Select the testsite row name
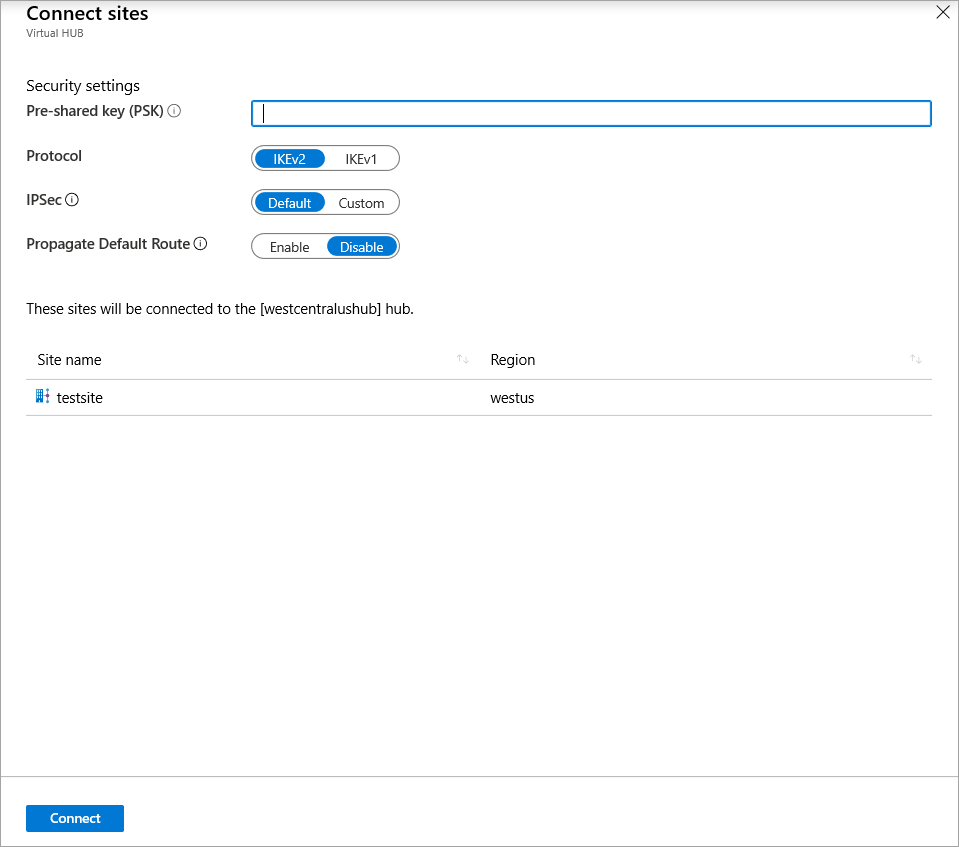The image size is (959, 847). pyautogui.click(x=80, y=398)
